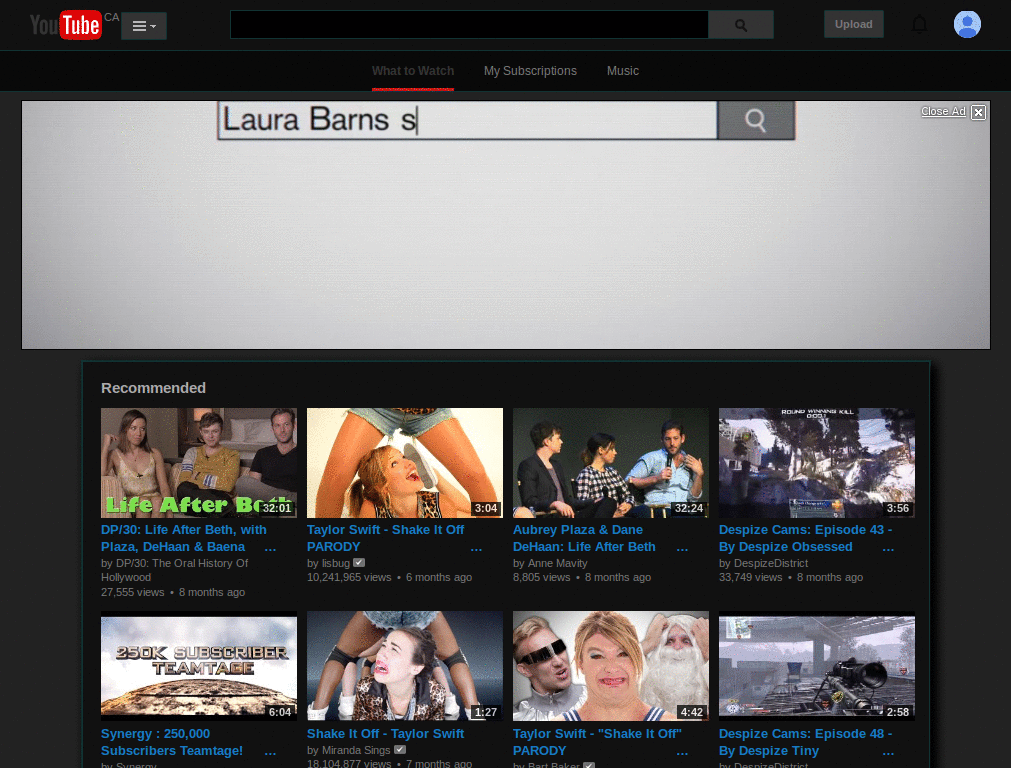The image size is (1024, 768).
Task: Select the What to Watch tab
Action: point(413,71)
